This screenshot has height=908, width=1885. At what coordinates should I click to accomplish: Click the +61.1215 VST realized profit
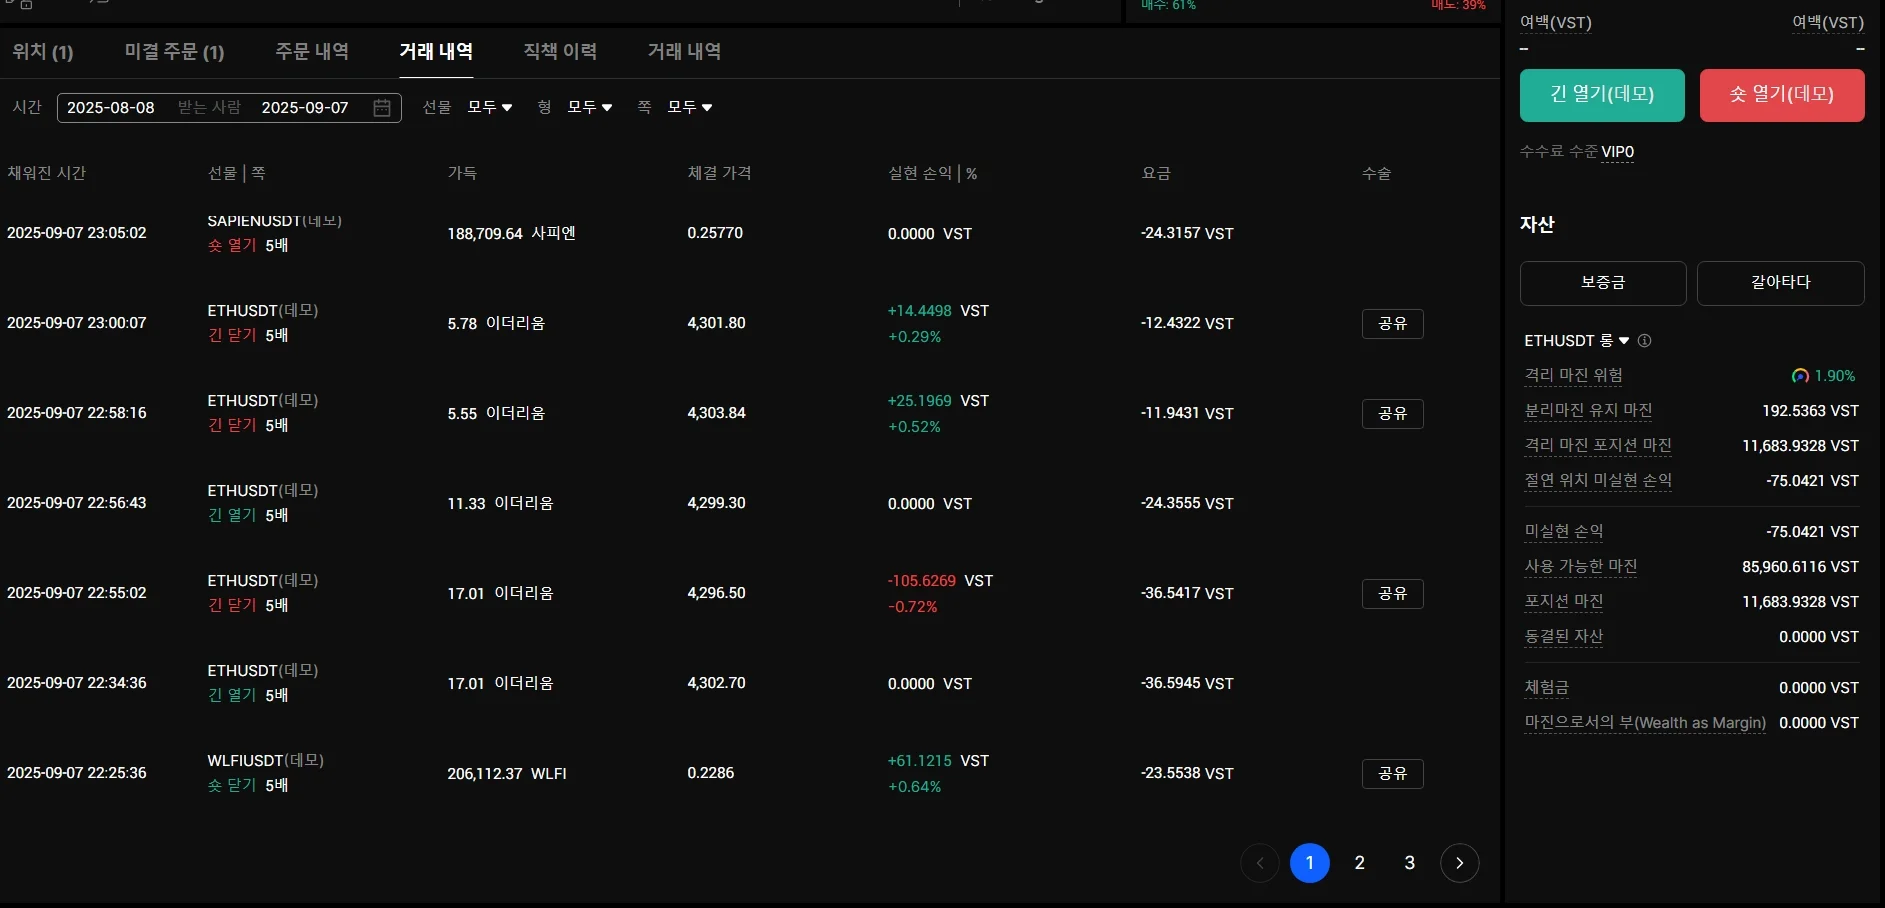pos(938,761)
